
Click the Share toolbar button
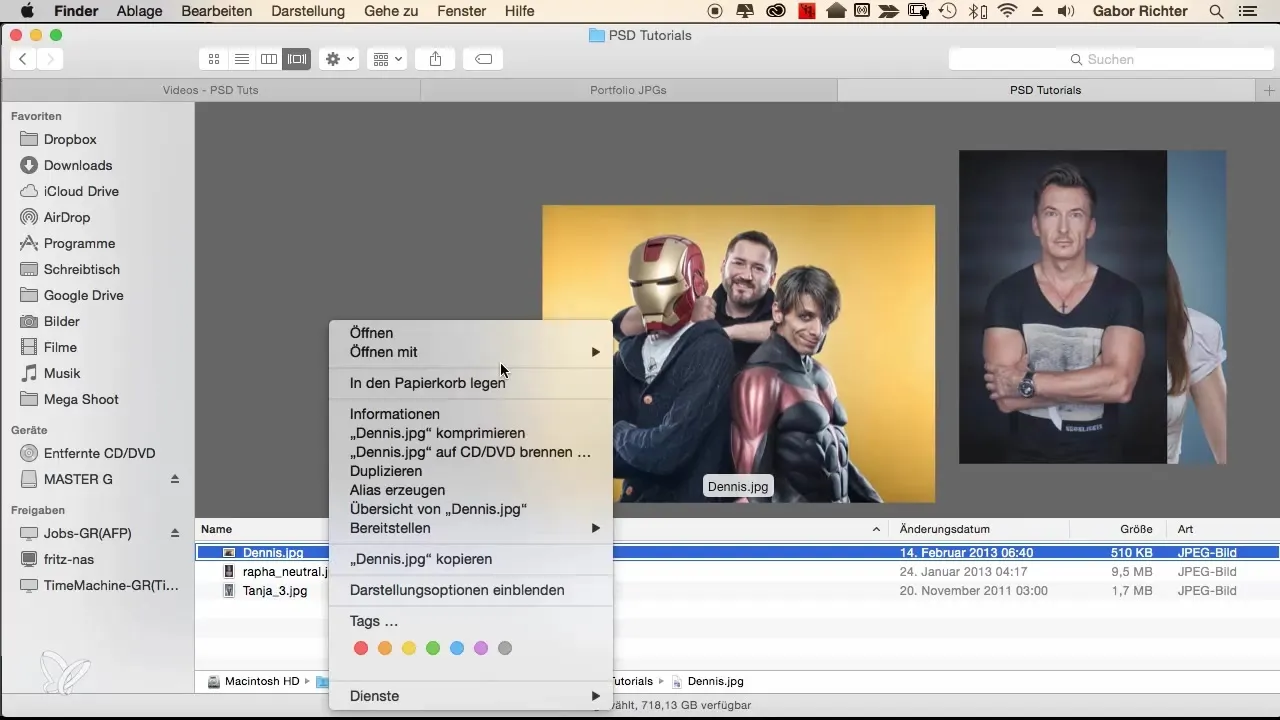pyautogui.click(x=435, y=59)
